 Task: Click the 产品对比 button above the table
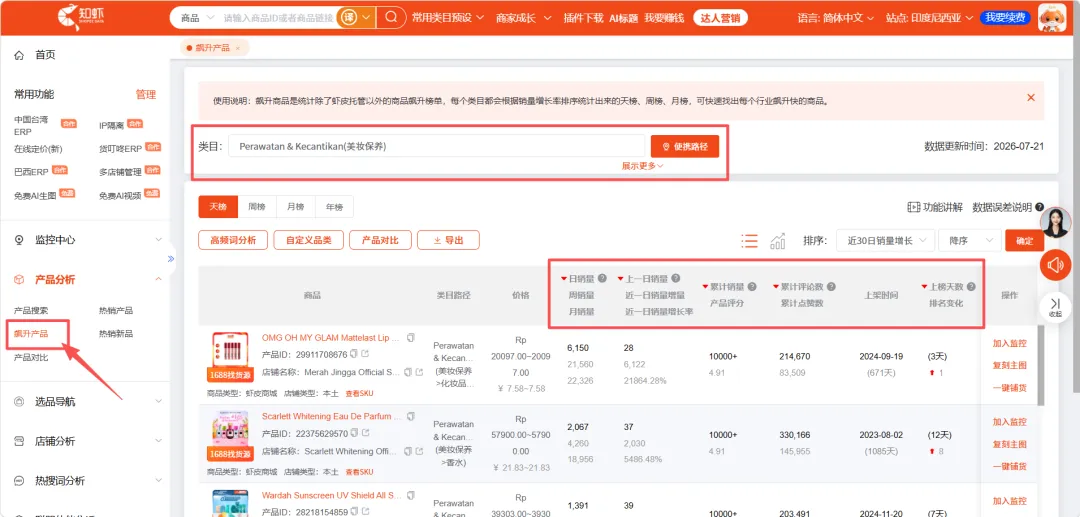click(x=380, y=240)
